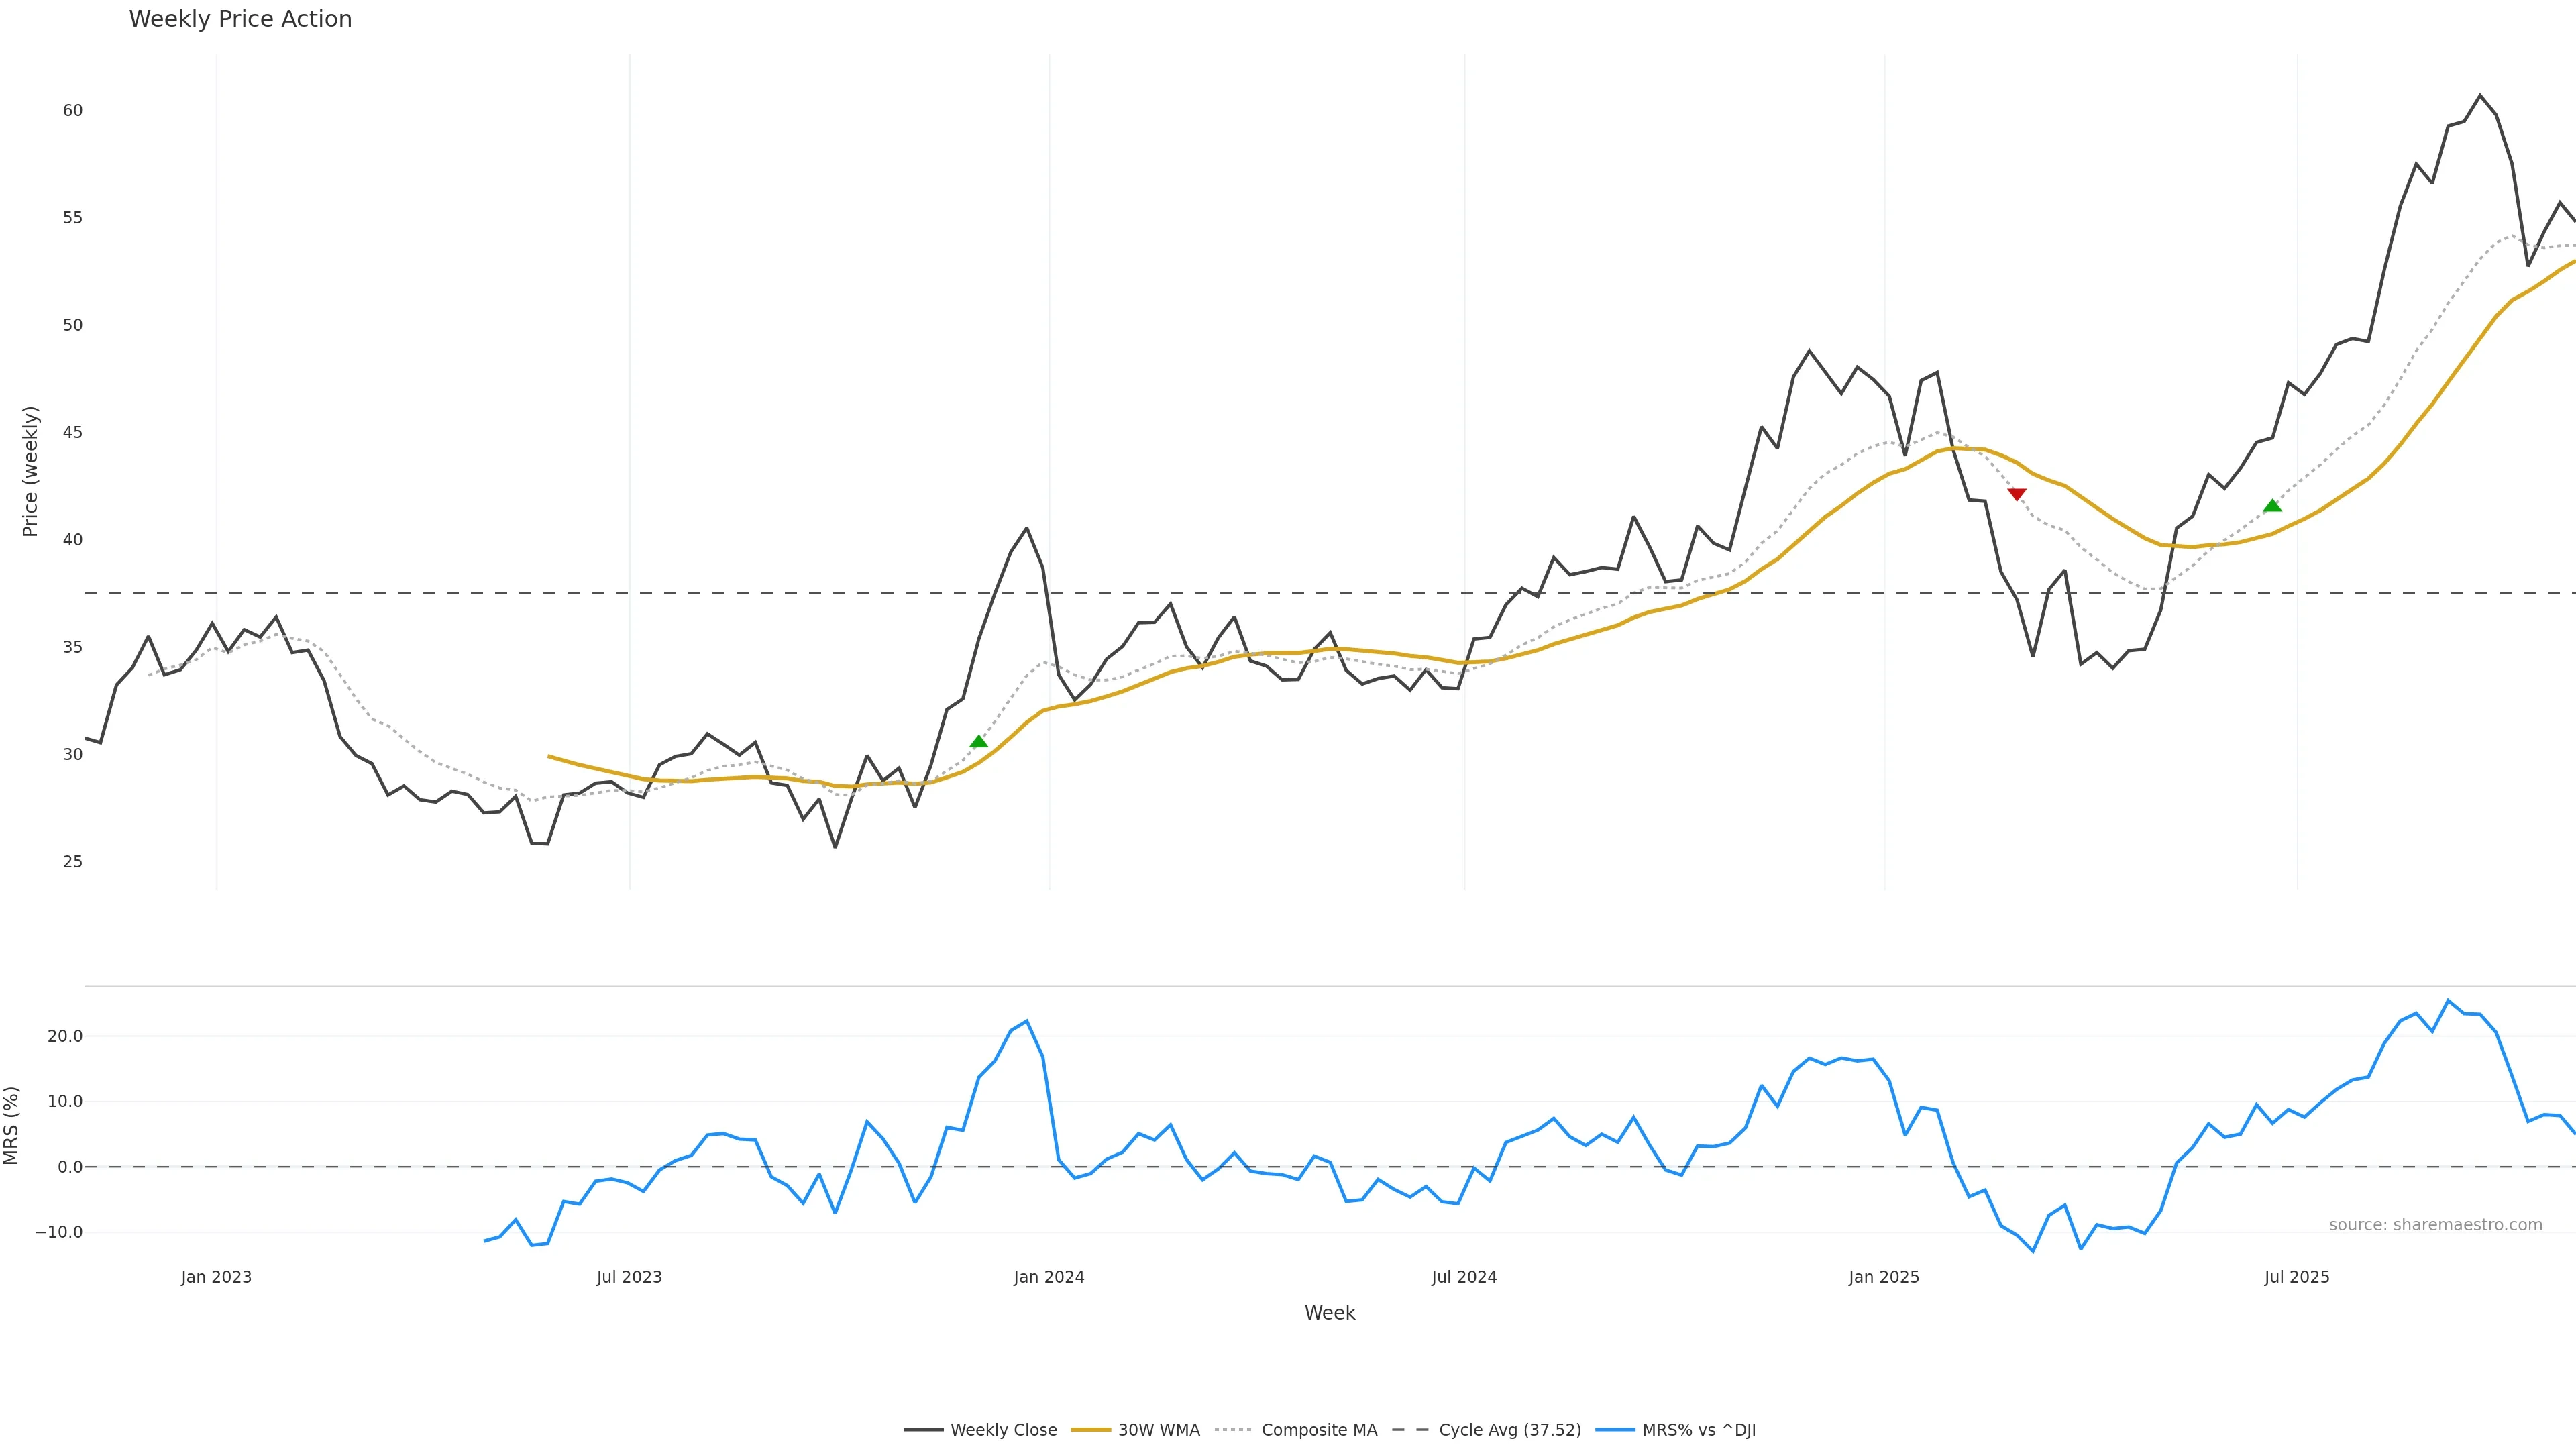Click the green buy triangle near June 2025
2576x1449 pixels.
[x=2272, y=506]
